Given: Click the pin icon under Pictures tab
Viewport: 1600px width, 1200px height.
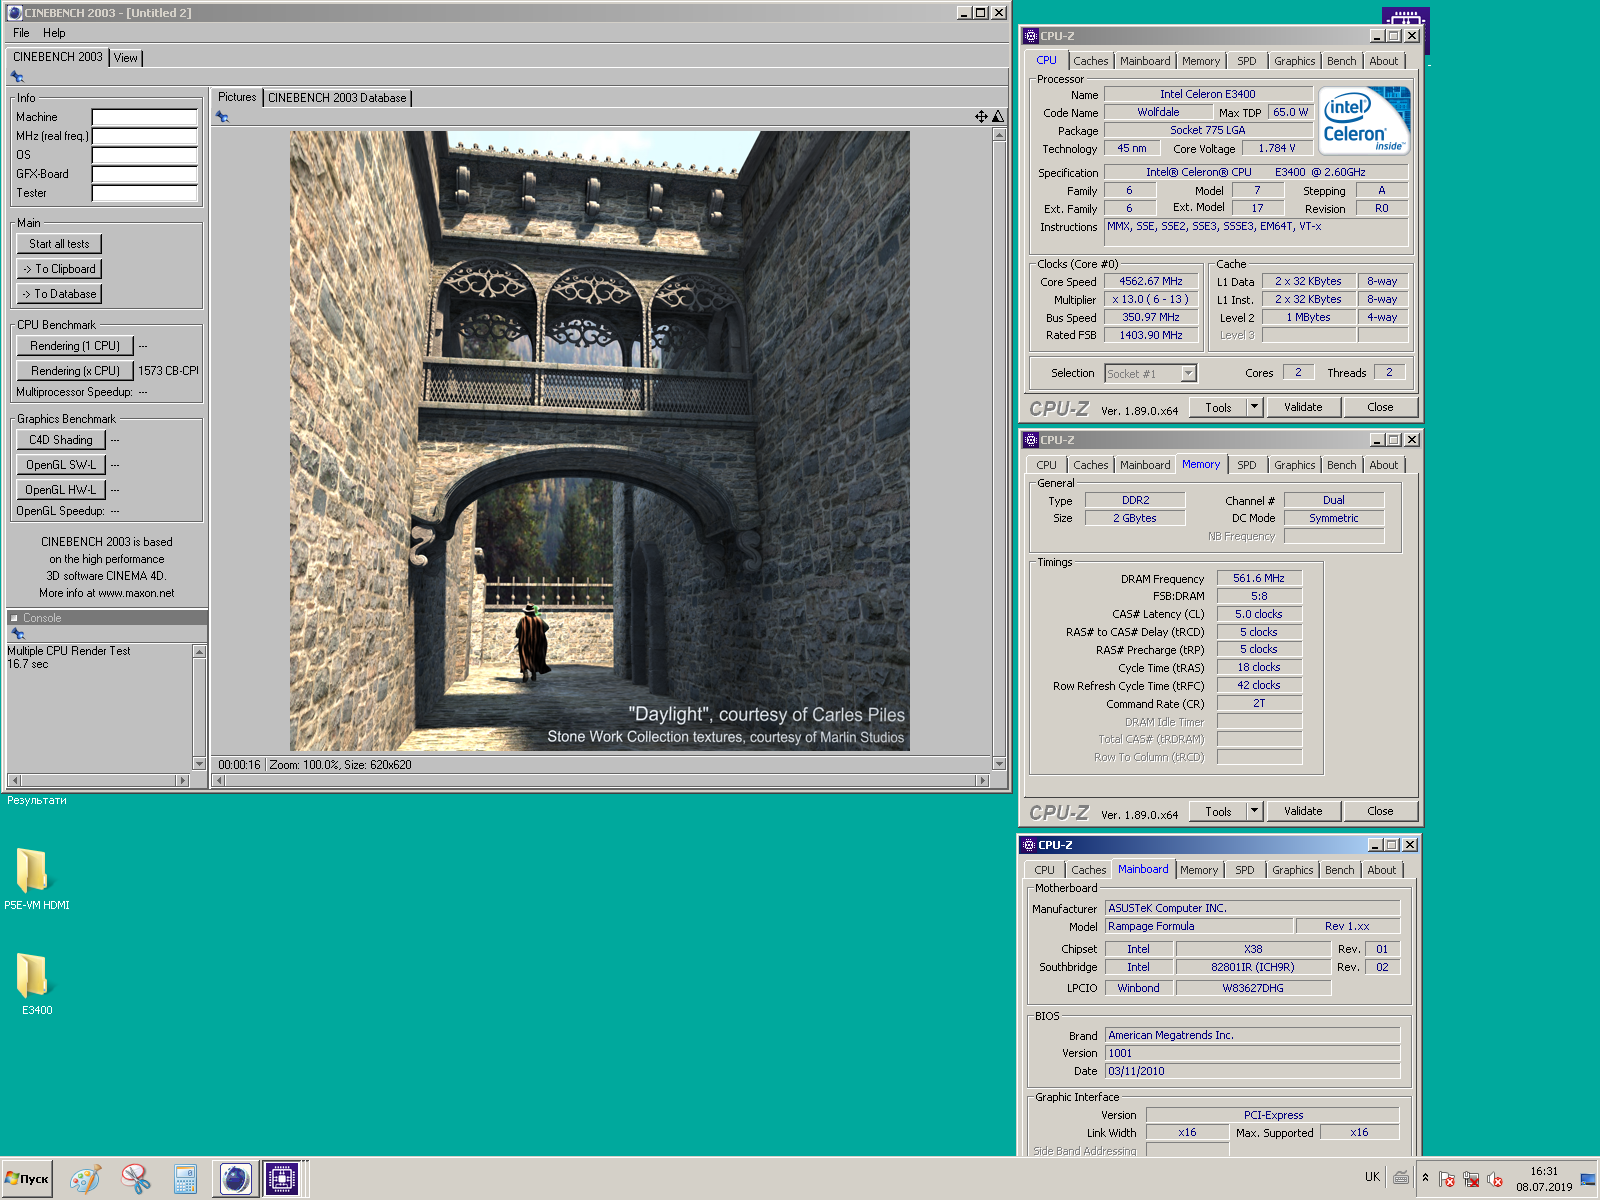Looking at the screenshot, I should coord(222,117).
